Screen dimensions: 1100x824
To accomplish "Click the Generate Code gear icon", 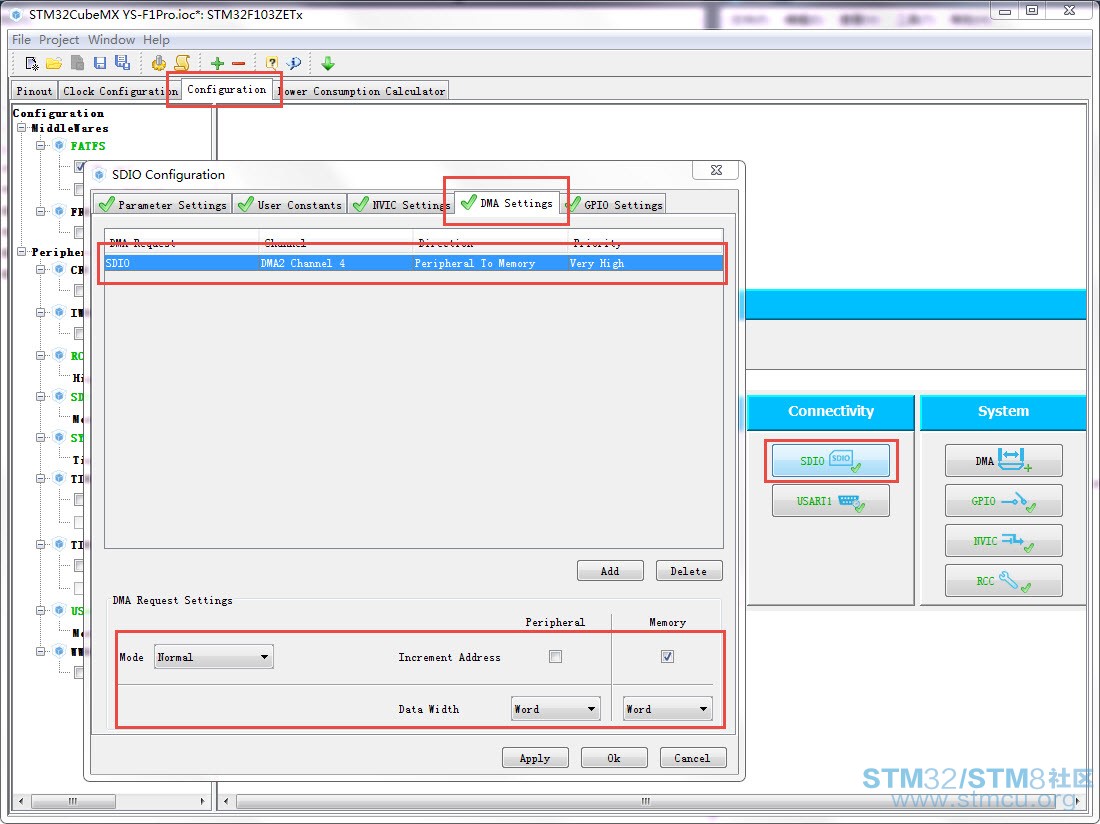I will [159, 63].
